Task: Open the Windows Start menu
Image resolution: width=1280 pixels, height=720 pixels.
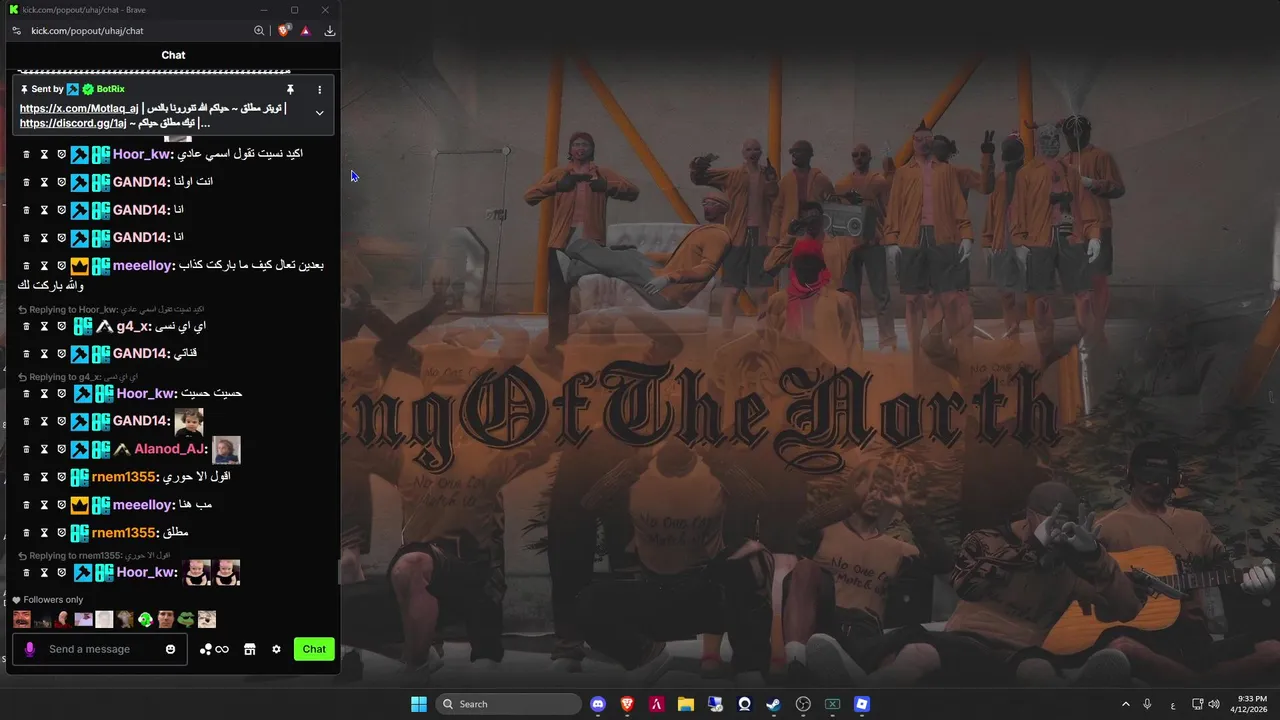Action: [419, 704]
